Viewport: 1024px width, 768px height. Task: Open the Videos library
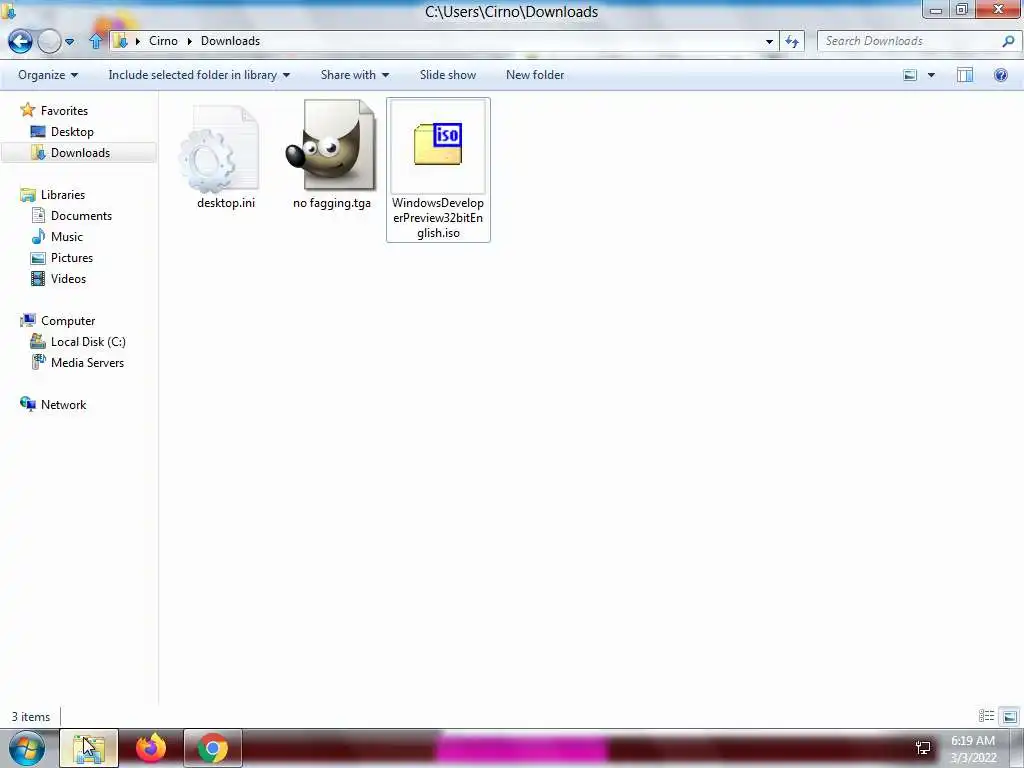click(68, 278)
